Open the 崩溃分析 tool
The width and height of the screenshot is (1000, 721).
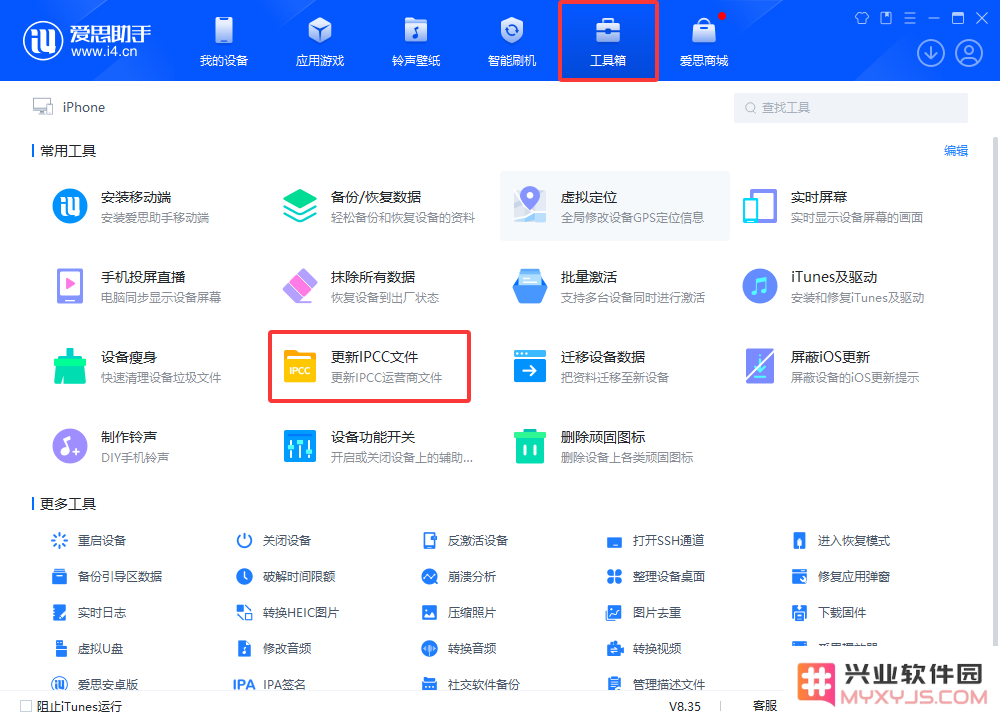tap(459, 576)
